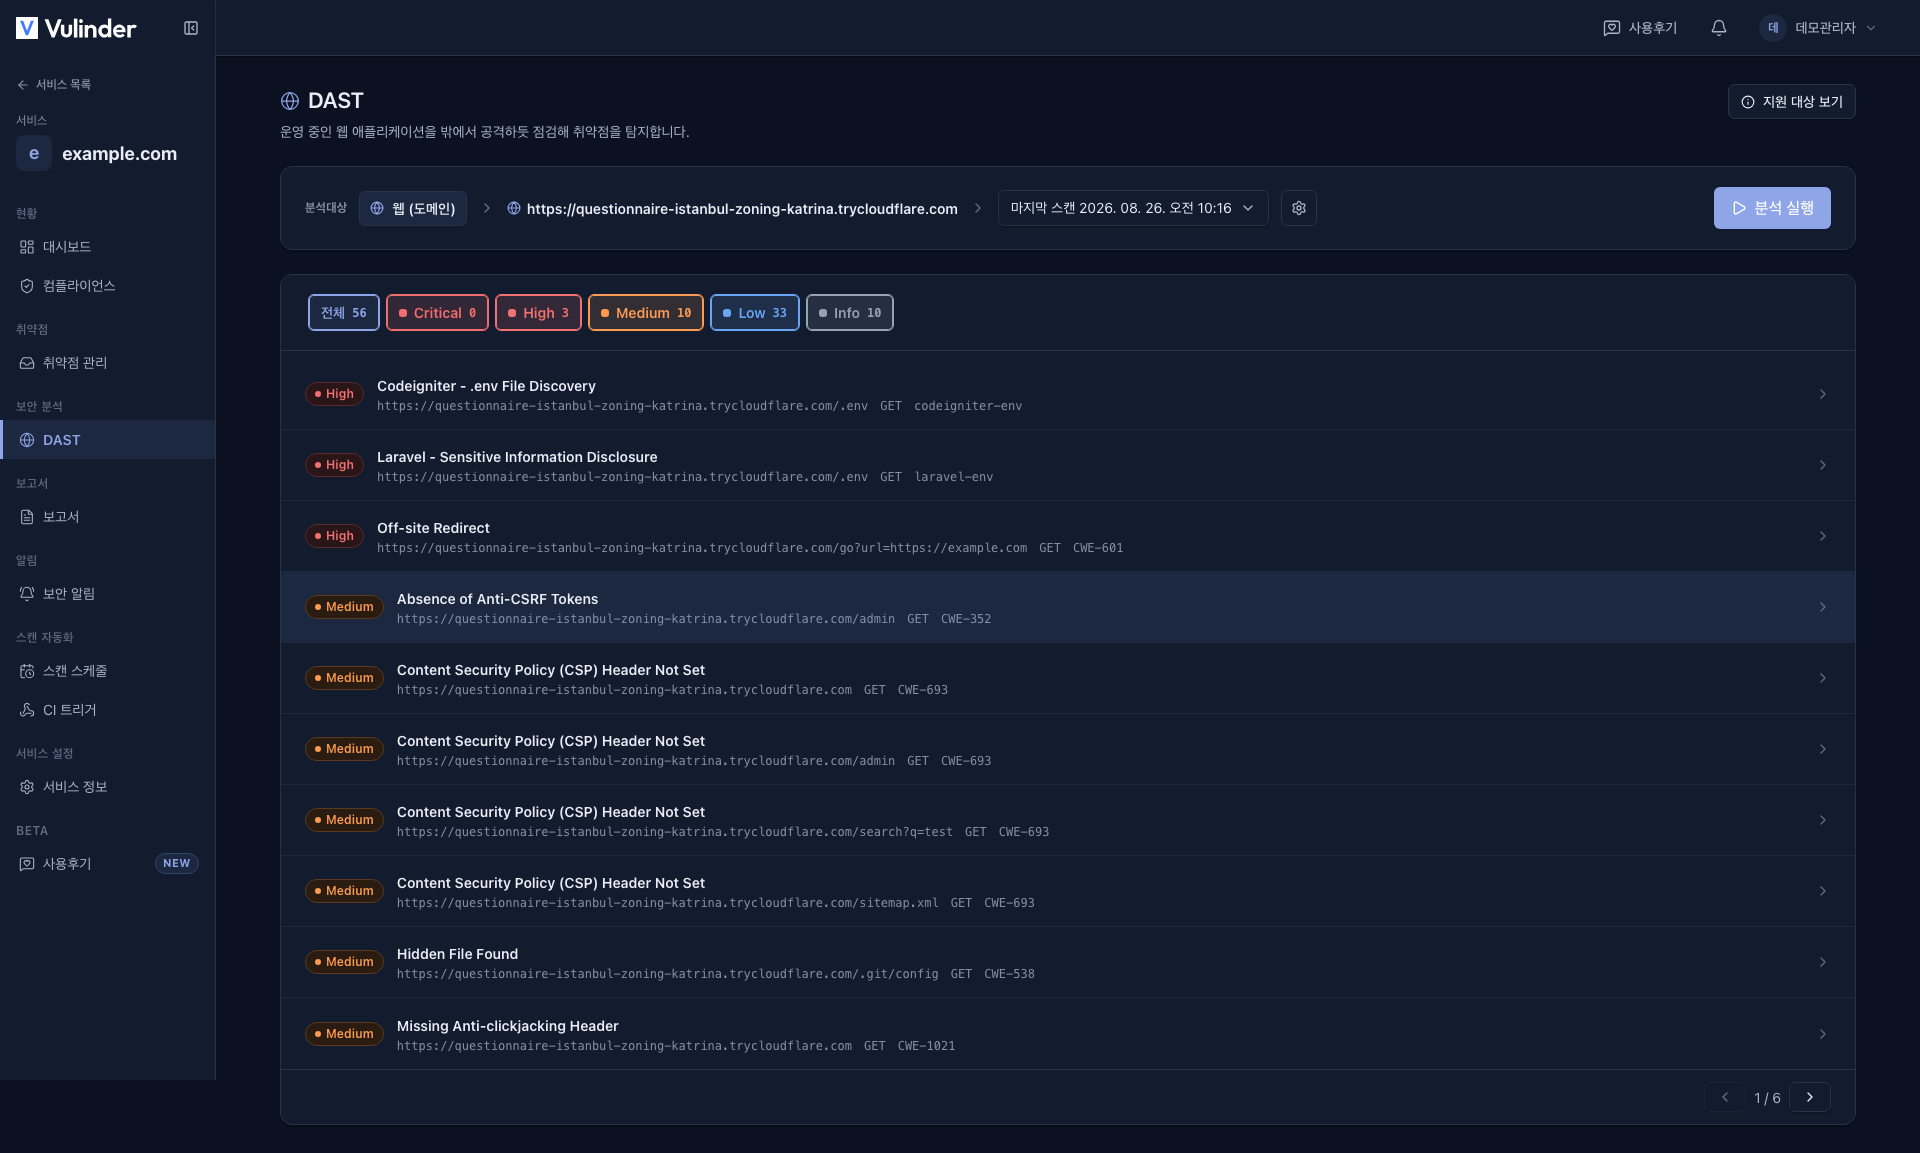Run analysis with 분석 실행 button
The height and width of the screenshot is (1153, 1920).
[x=1772, y=208]
